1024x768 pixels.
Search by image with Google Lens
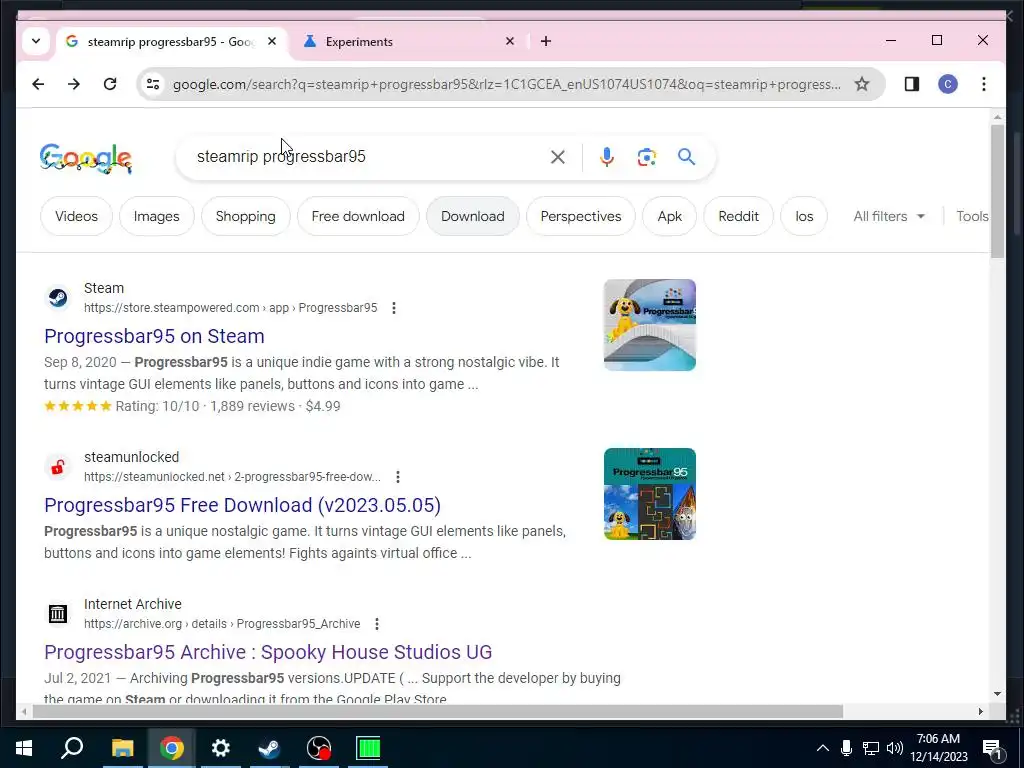647,157
